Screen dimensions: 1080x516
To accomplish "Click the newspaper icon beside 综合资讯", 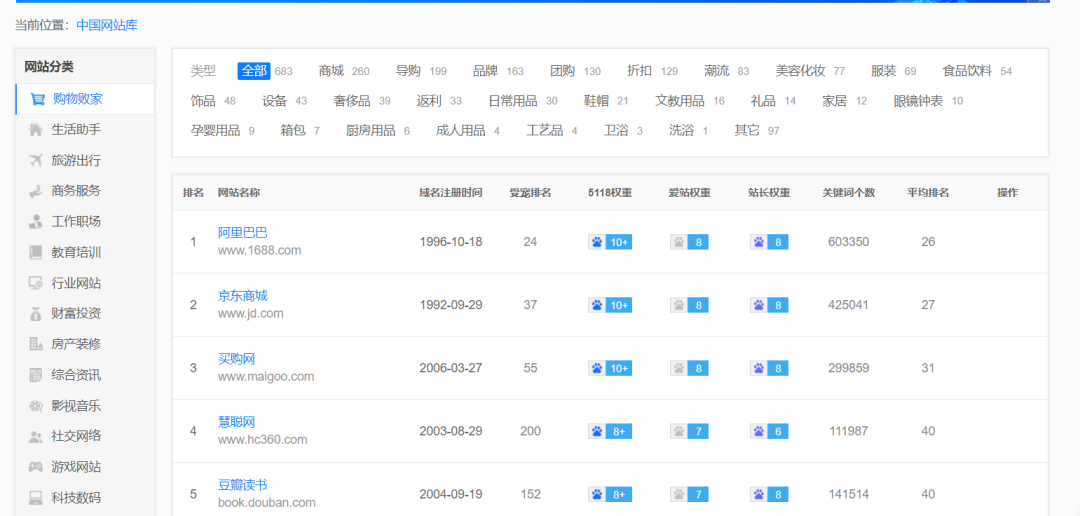I will [x=36, y=375].
